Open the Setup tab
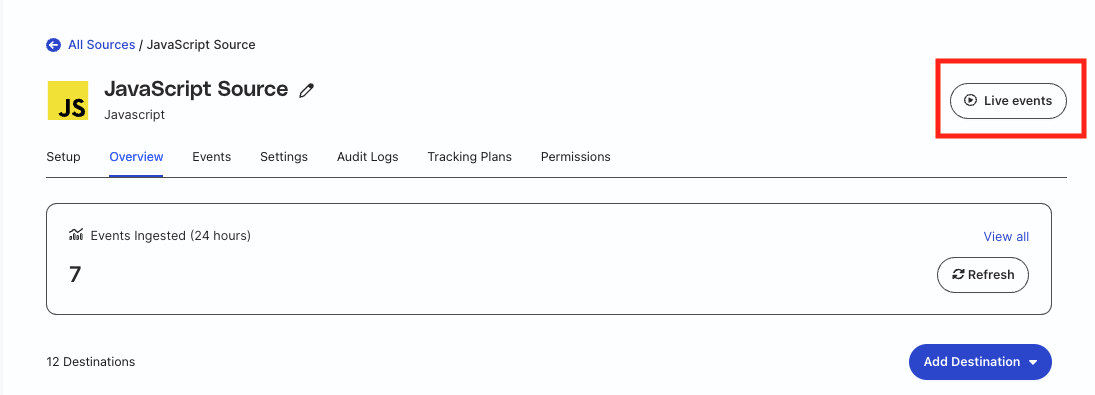 point(63,156)
